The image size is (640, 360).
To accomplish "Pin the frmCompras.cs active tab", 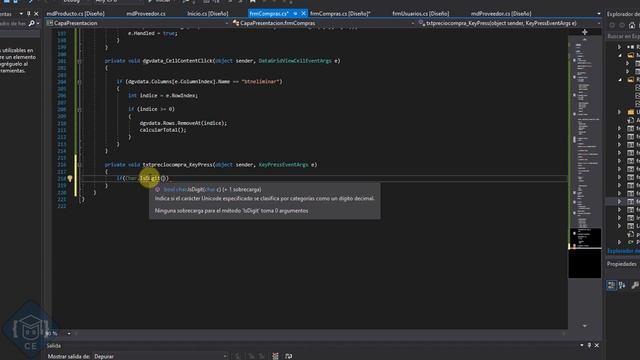I will tap(295, 13).
